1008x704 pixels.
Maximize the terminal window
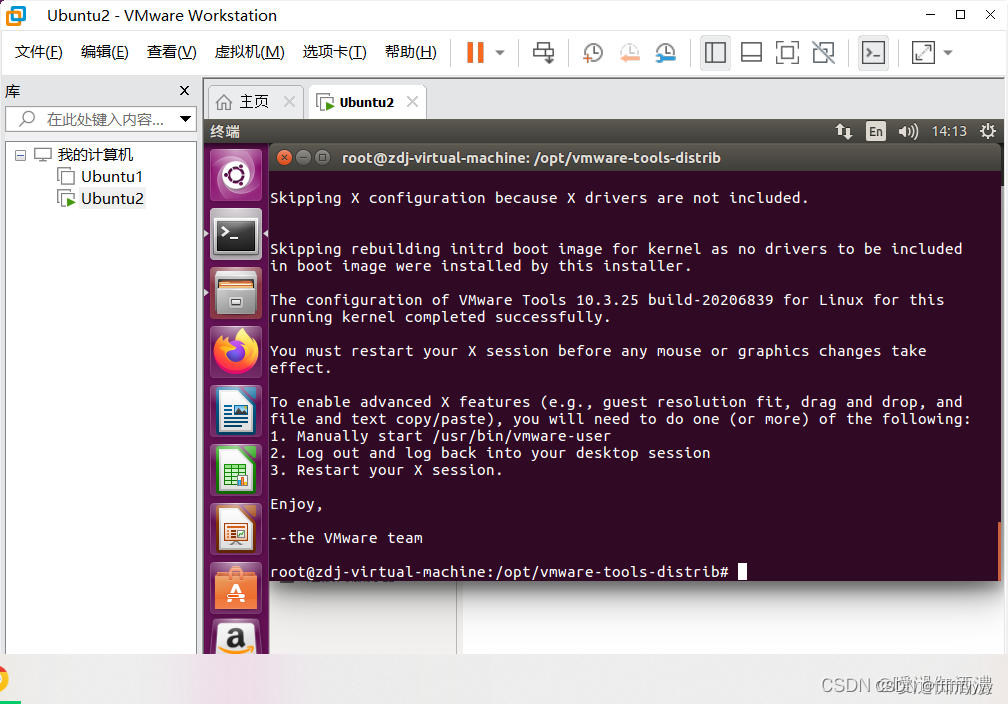323,158
